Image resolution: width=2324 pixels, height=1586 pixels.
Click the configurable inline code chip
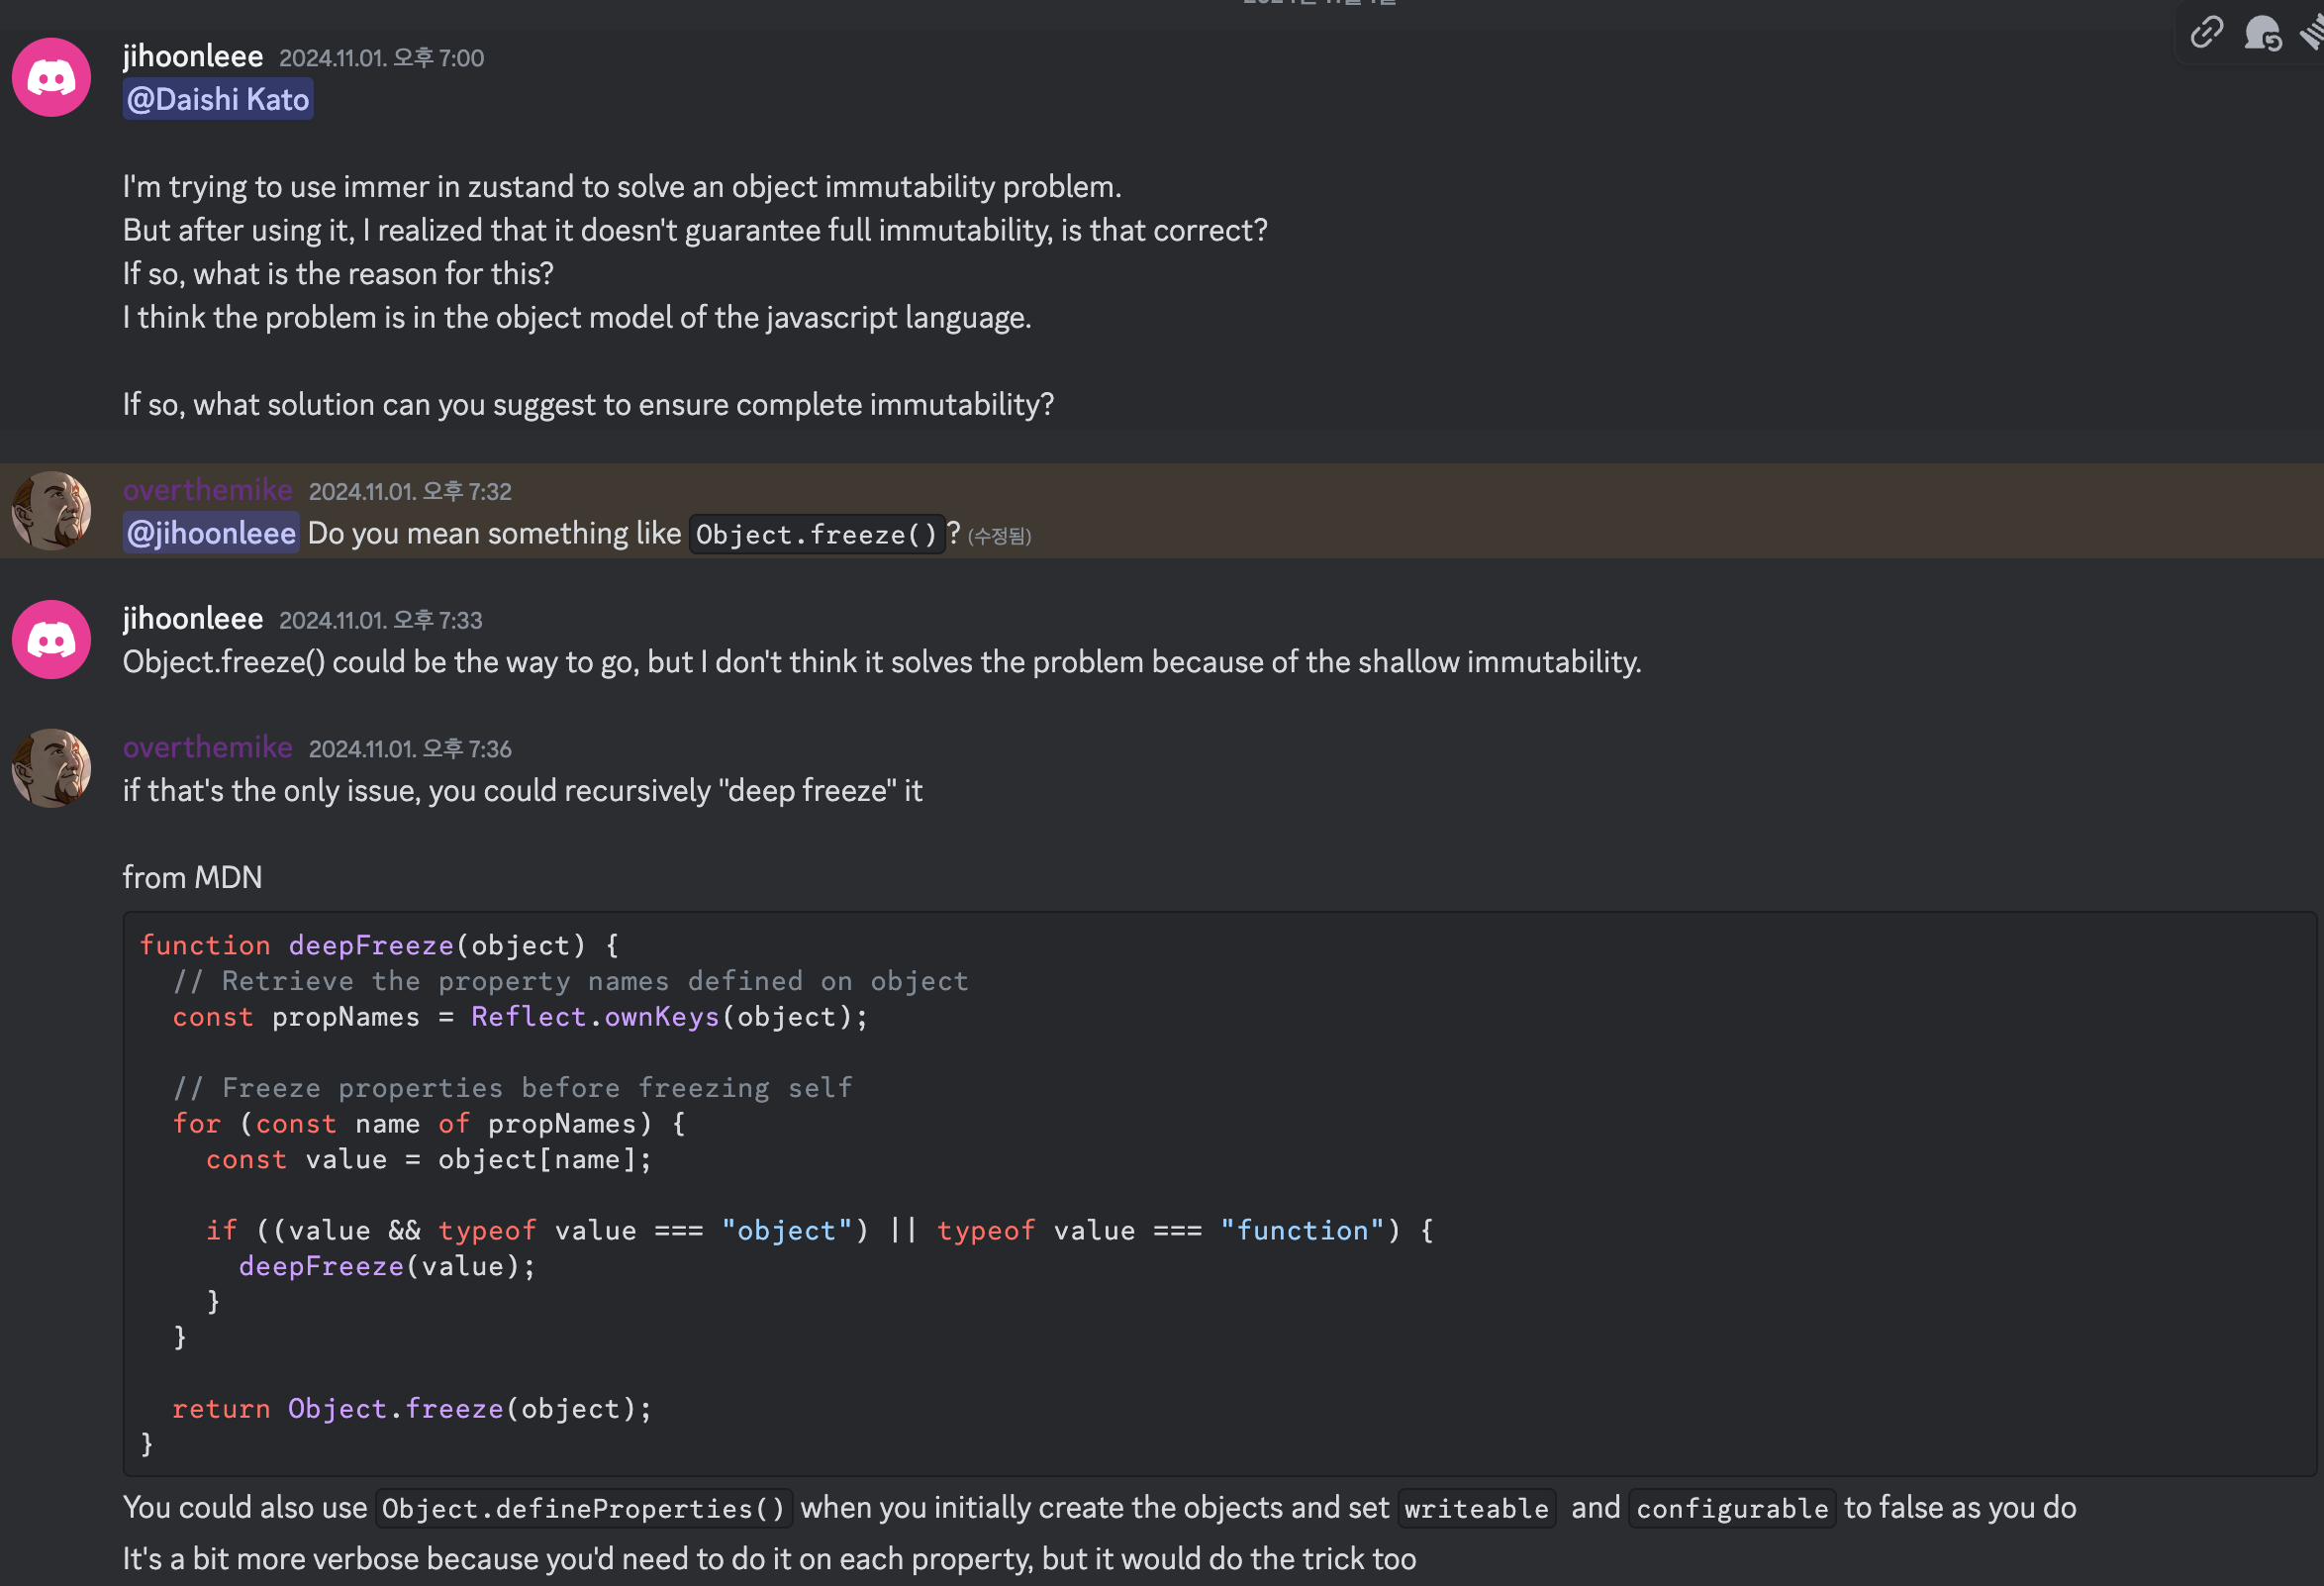[x=1732, y=1509]
